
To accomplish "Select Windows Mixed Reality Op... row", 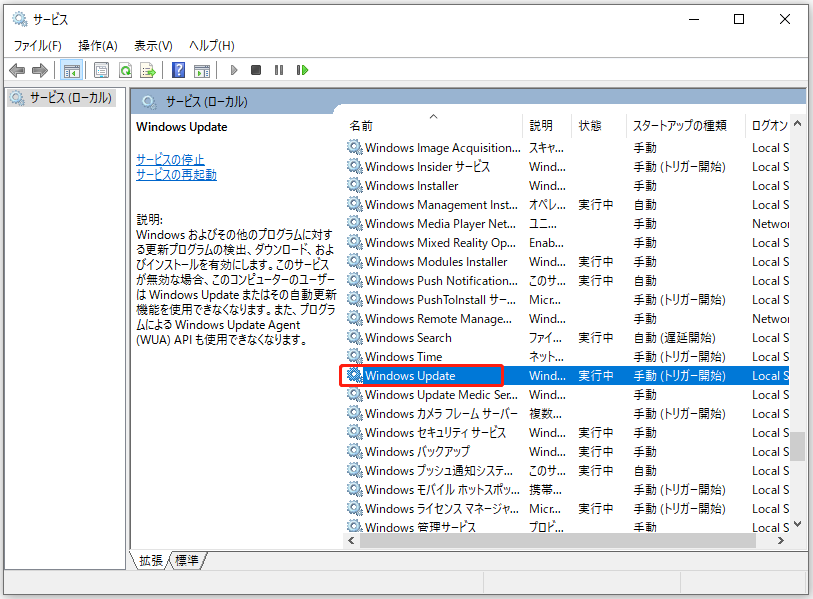I will point(567,243).
